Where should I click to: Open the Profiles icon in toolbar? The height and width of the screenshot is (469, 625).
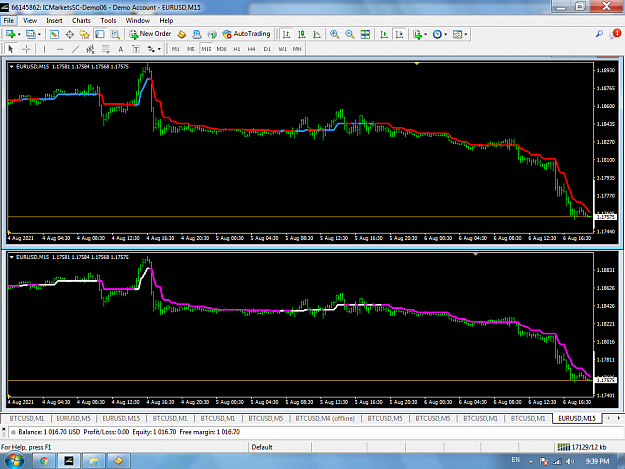pyautogui.click(x=30, y=34)
